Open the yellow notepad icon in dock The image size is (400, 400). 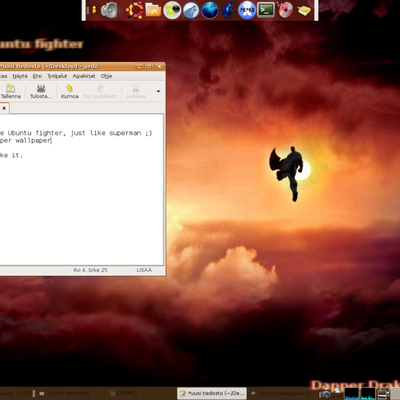(304, 11)
